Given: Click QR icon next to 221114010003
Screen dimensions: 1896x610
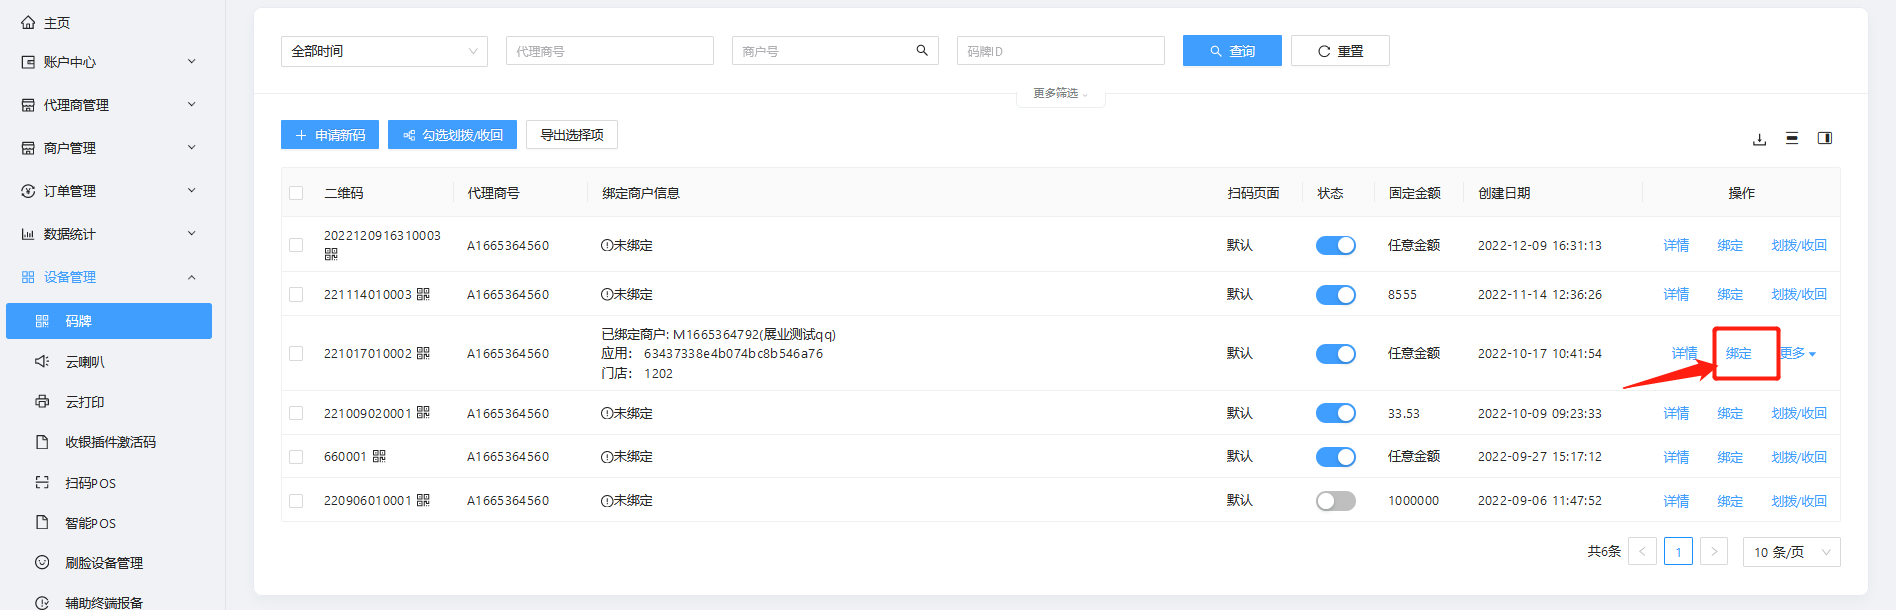Looking at the screenshot, I should 423,294.
